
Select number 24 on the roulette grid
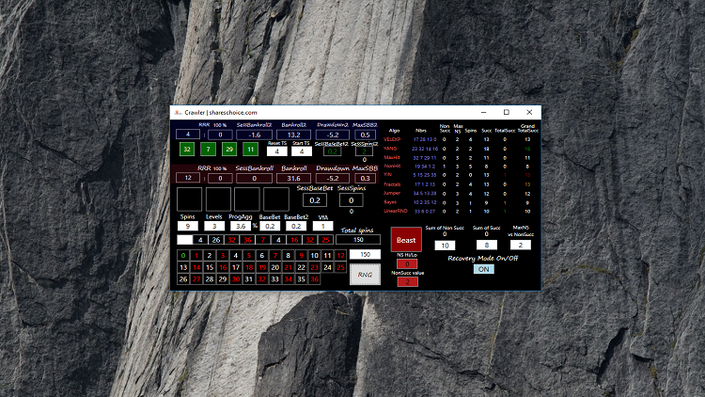coord(327,267)
